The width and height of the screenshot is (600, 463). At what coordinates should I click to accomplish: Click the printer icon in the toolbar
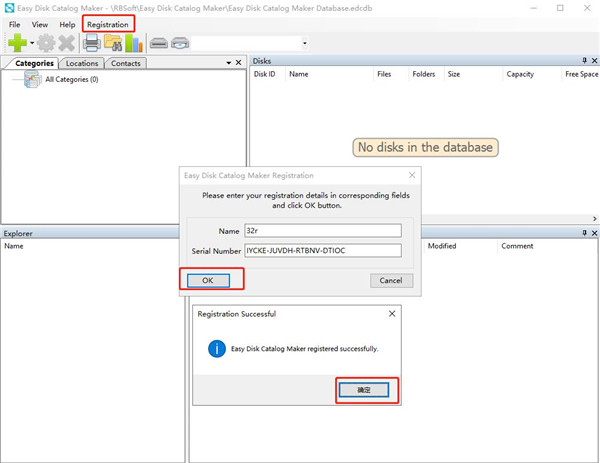coord(92,42)
